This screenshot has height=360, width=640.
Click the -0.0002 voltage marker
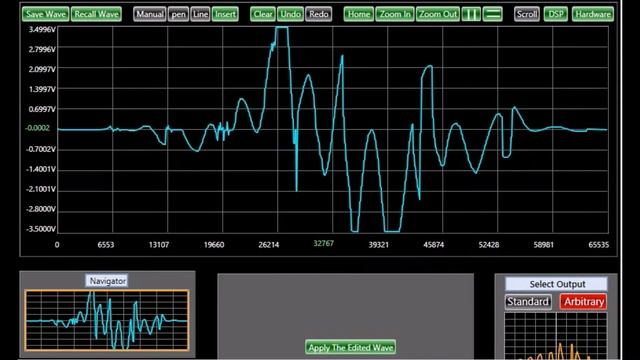click(x=37, y=128)
